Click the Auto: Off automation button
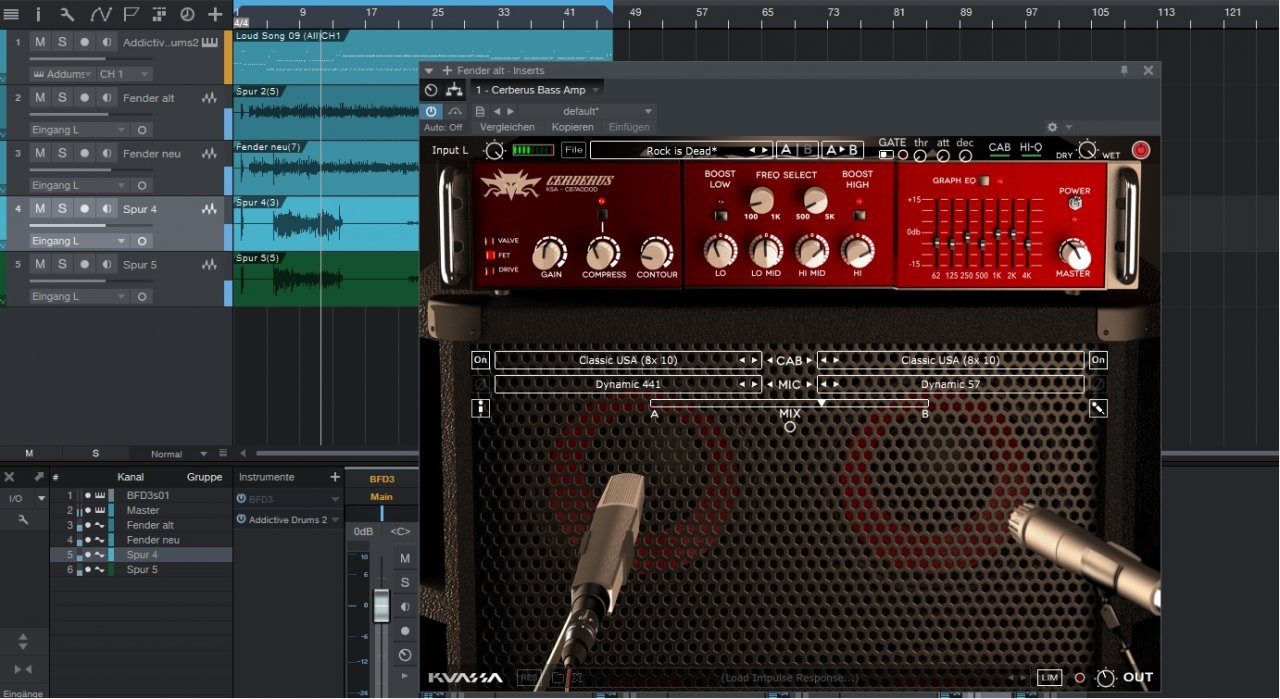Screen dimensions: 1280x699 tap(443, 127)
